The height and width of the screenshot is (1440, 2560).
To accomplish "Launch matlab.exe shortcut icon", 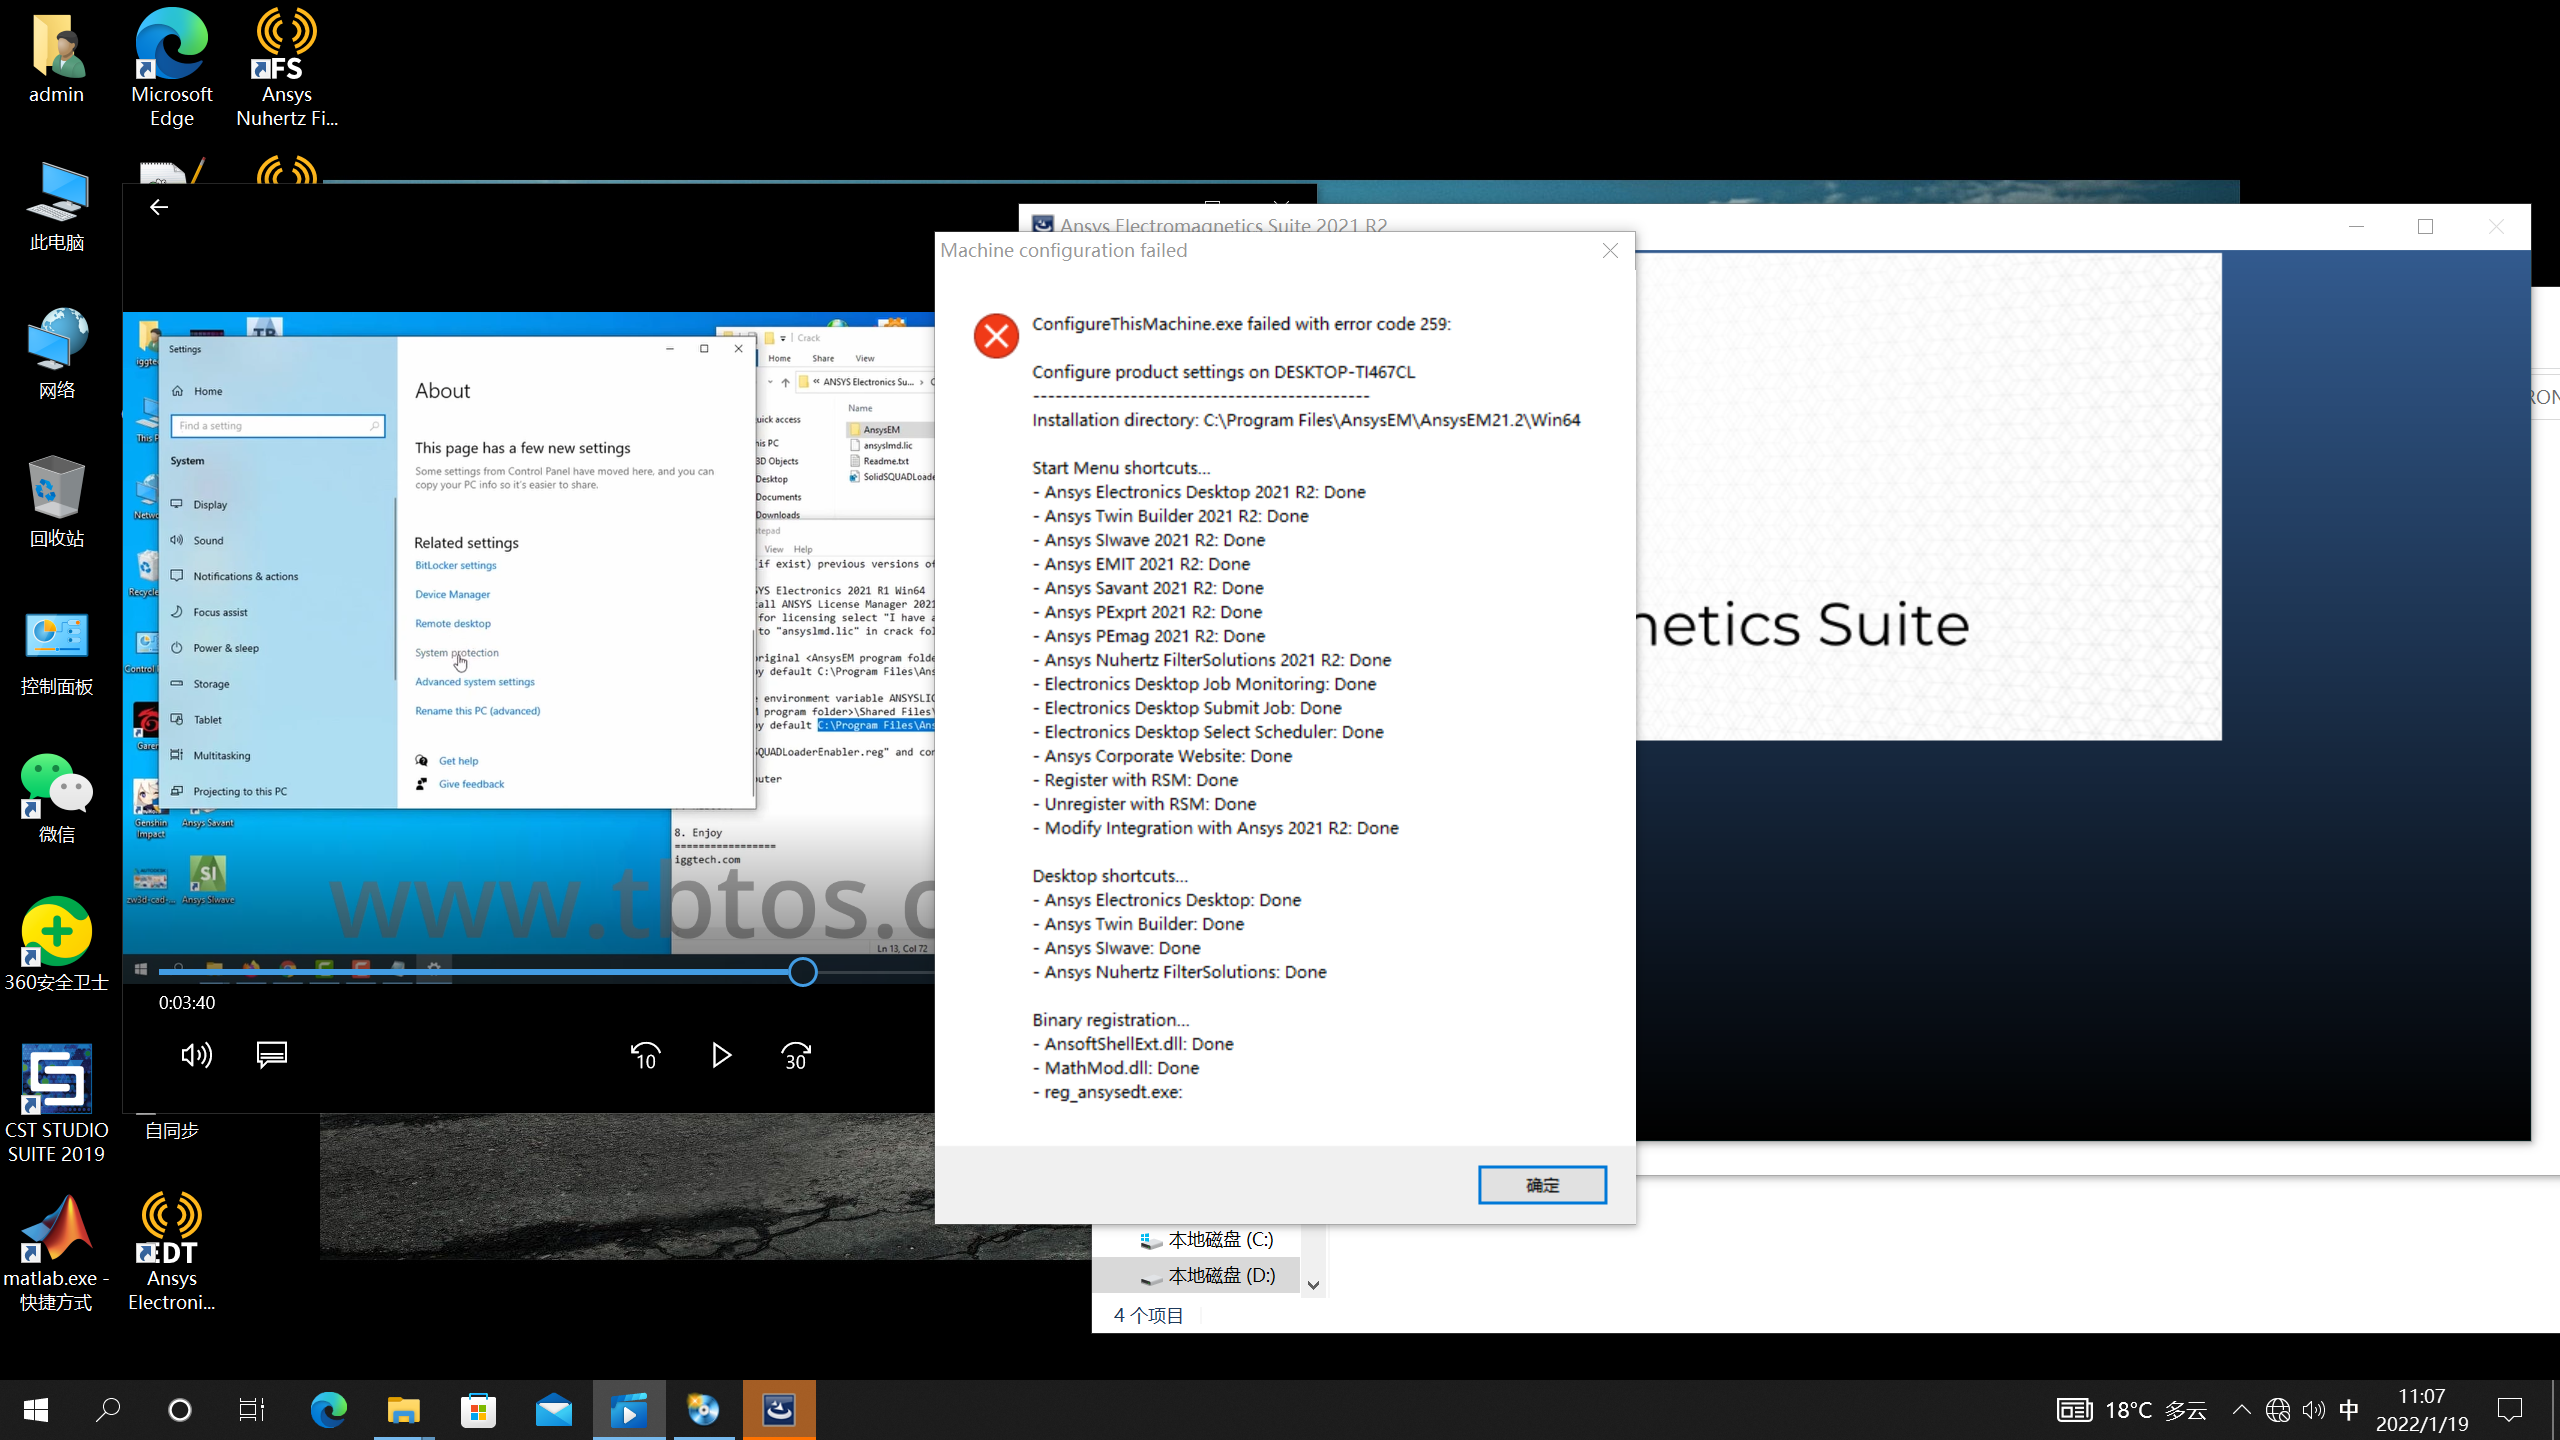I will pos(56,1254).
